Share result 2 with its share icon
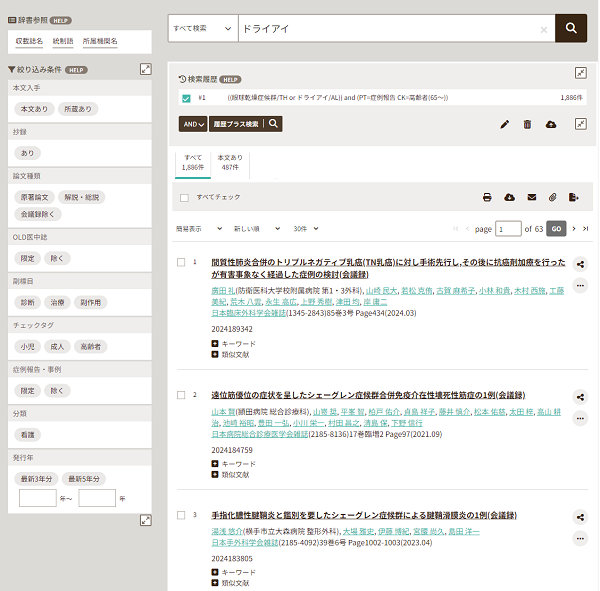 click(580, 397)
